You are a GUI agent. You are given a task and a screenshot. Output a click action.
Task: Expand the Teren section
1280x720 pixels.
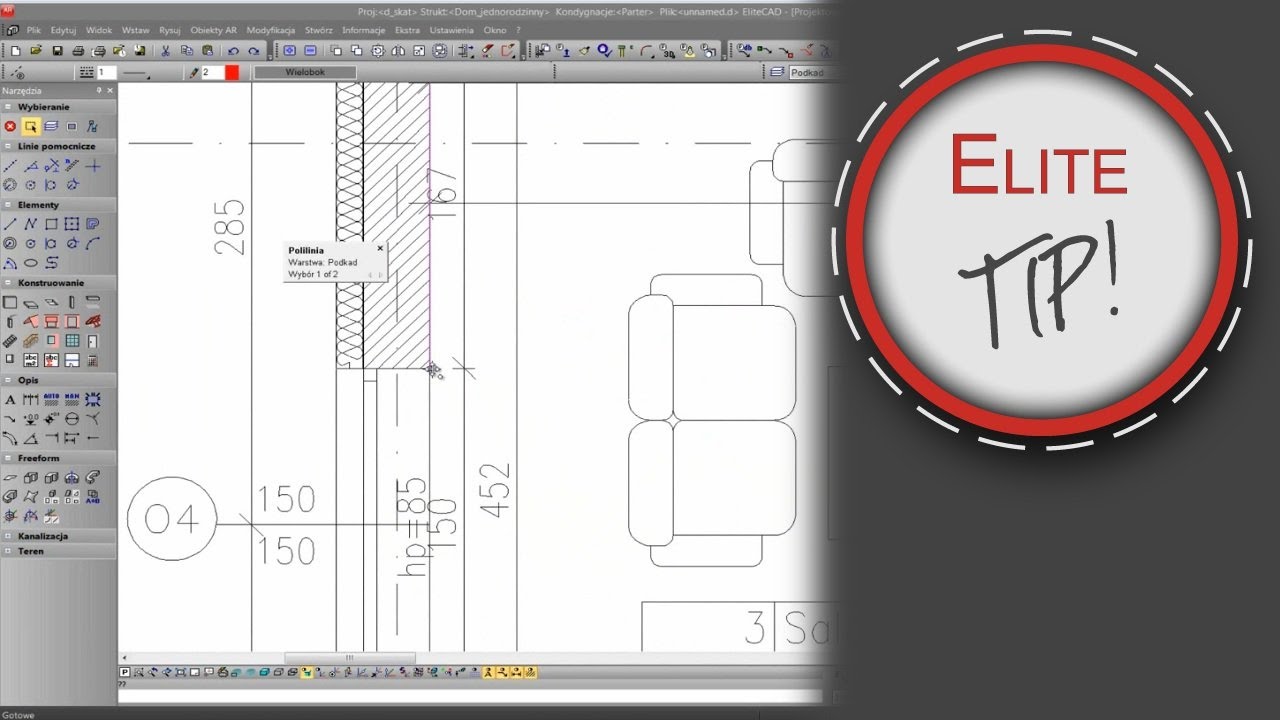point(8,551)
